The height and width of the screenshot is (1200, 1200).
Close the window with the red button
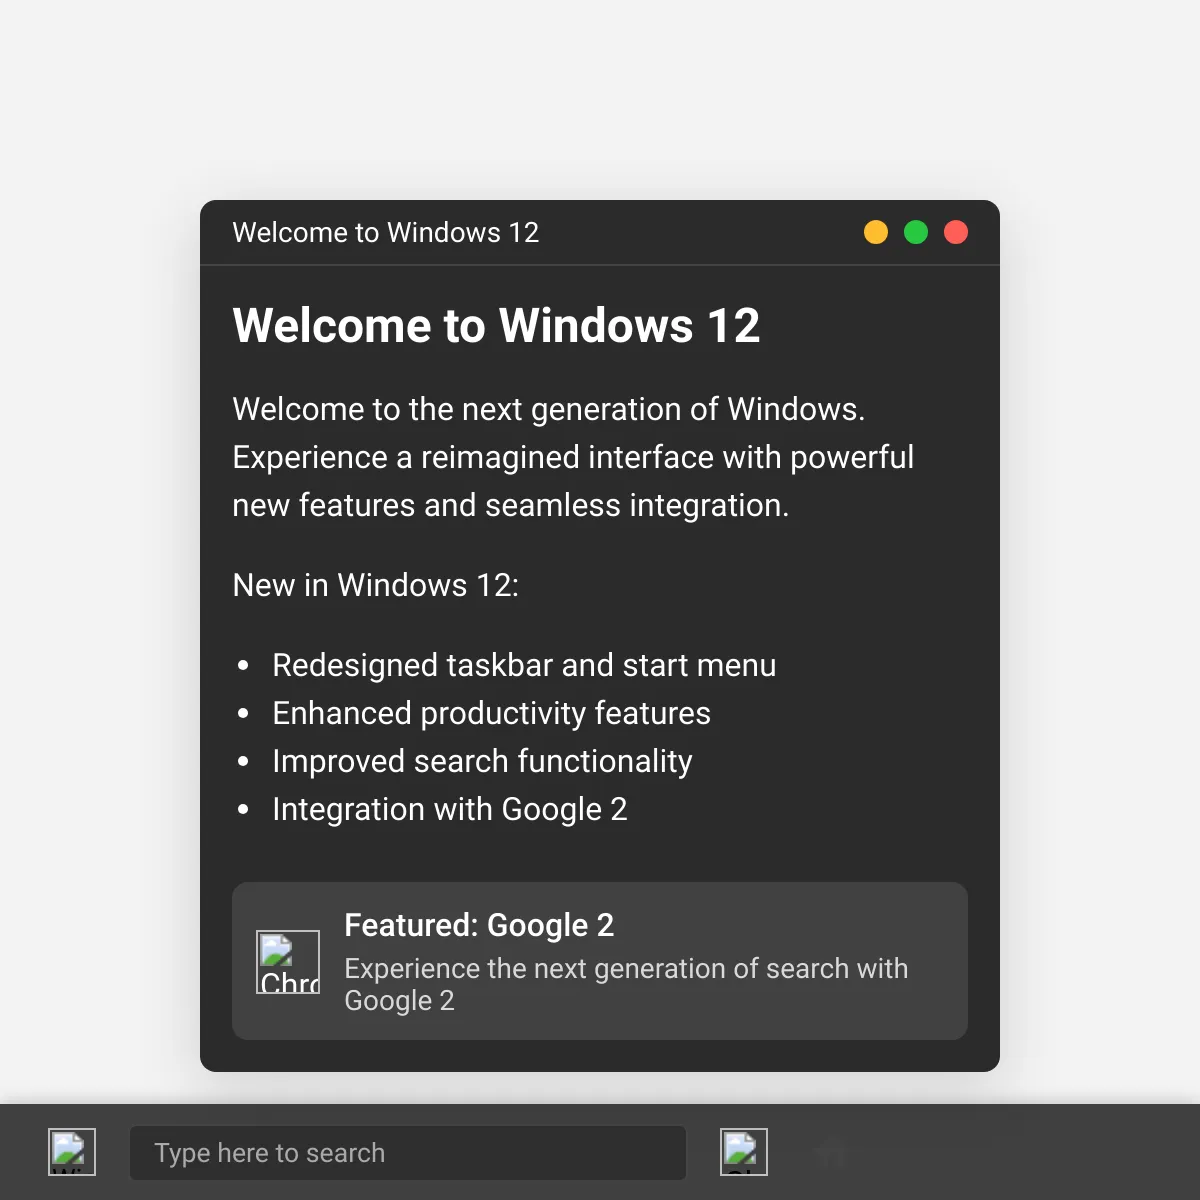[x=956, y=232]
